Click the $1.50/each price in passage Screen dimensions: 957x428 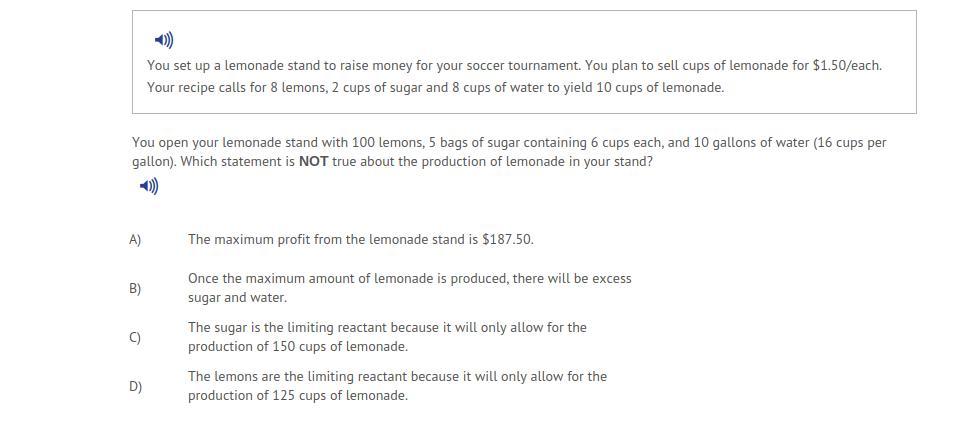pos(847,65)
